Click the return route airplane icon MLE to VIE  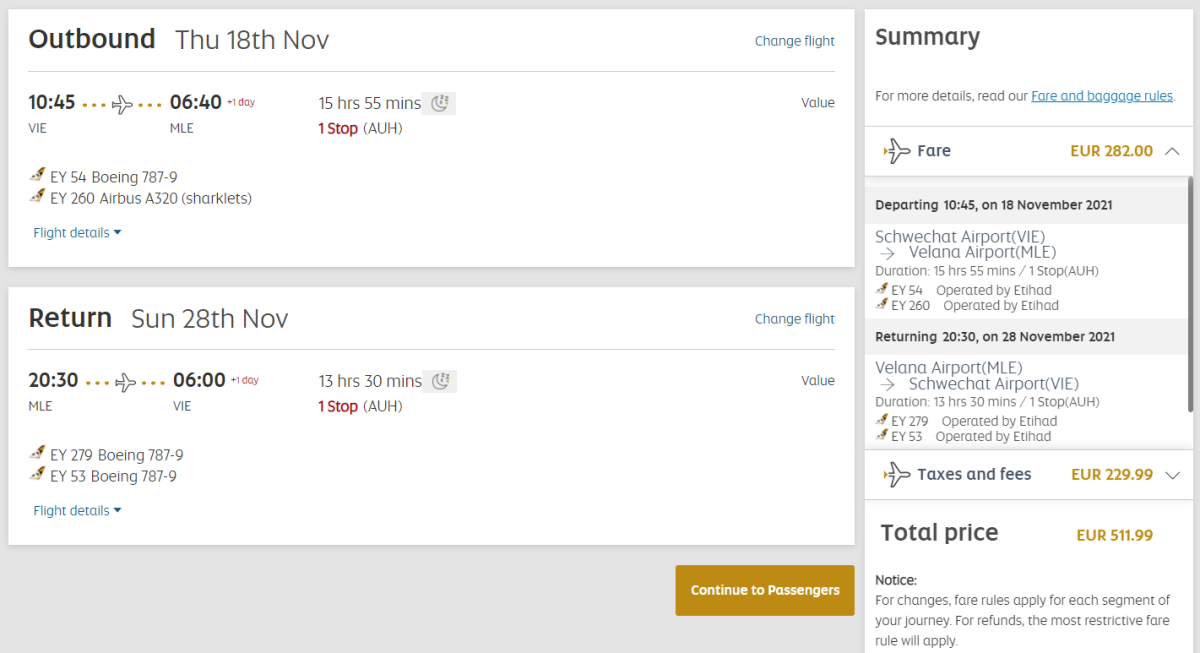tap(126, 382)
